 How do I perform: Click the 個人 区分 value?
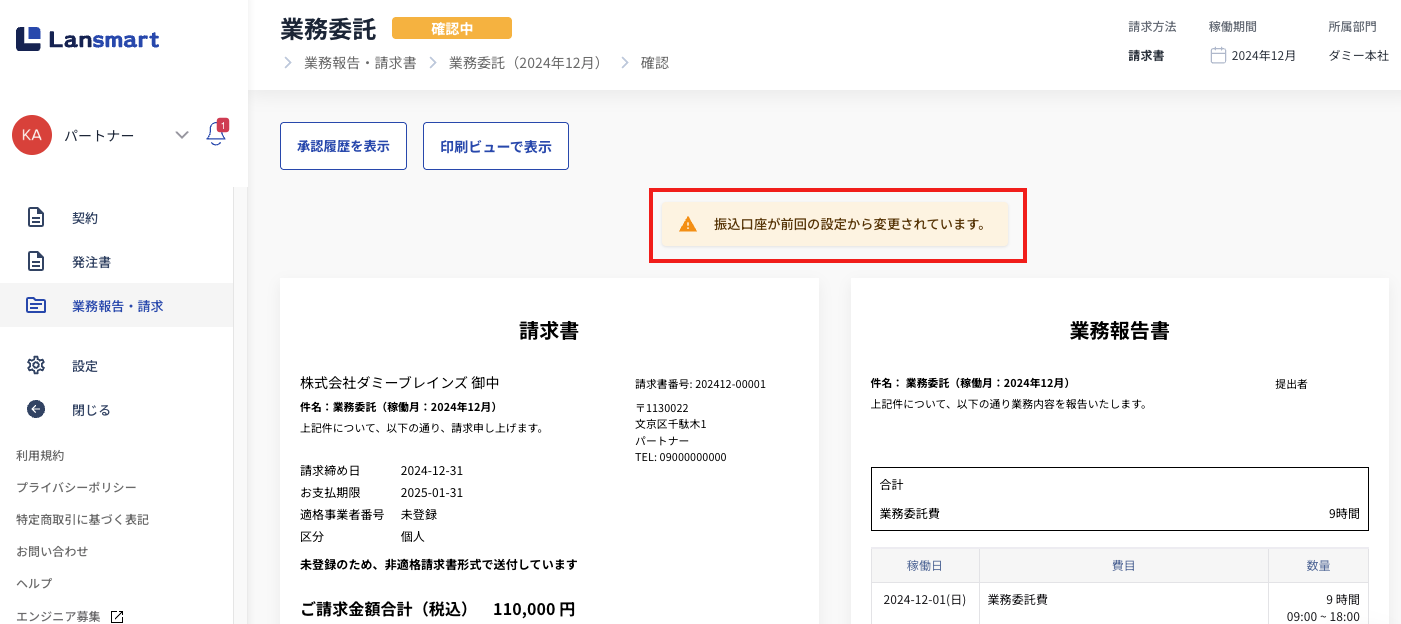pyautogui.click(x=413, y=537)
